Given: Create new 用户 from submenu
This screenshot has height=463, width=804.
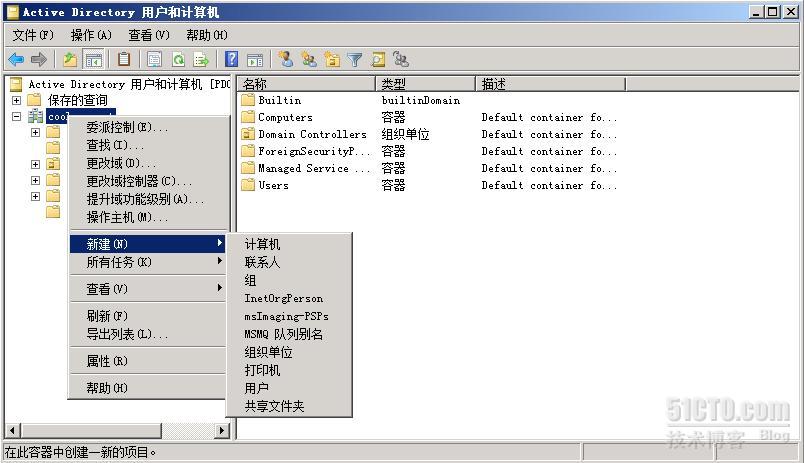Looking at the screenshot, I should [289, 388].
